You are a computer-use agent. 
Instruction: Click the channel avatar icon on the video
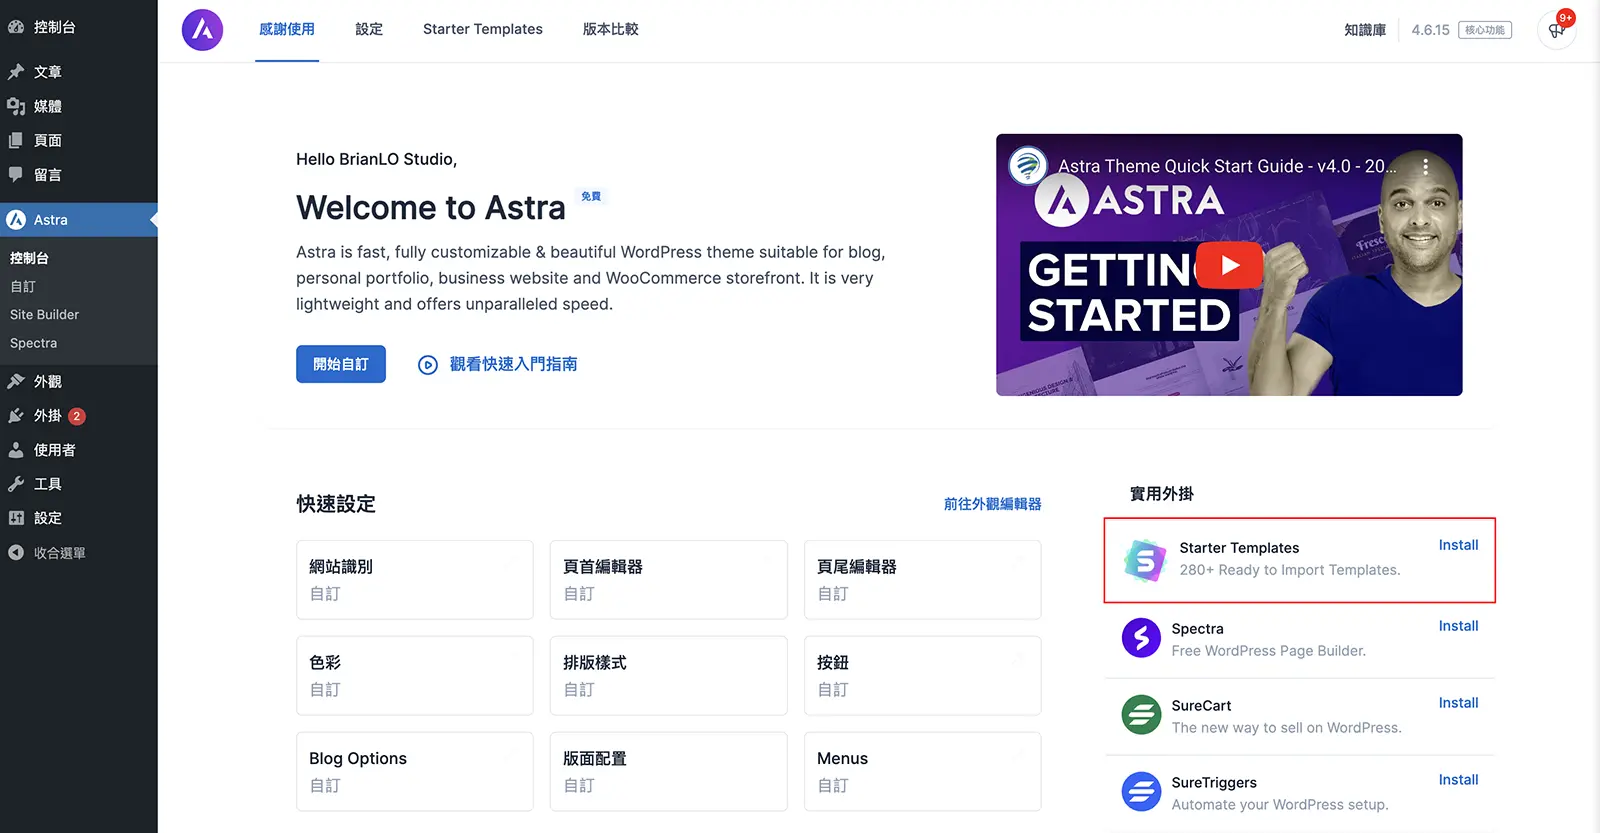1028,165
